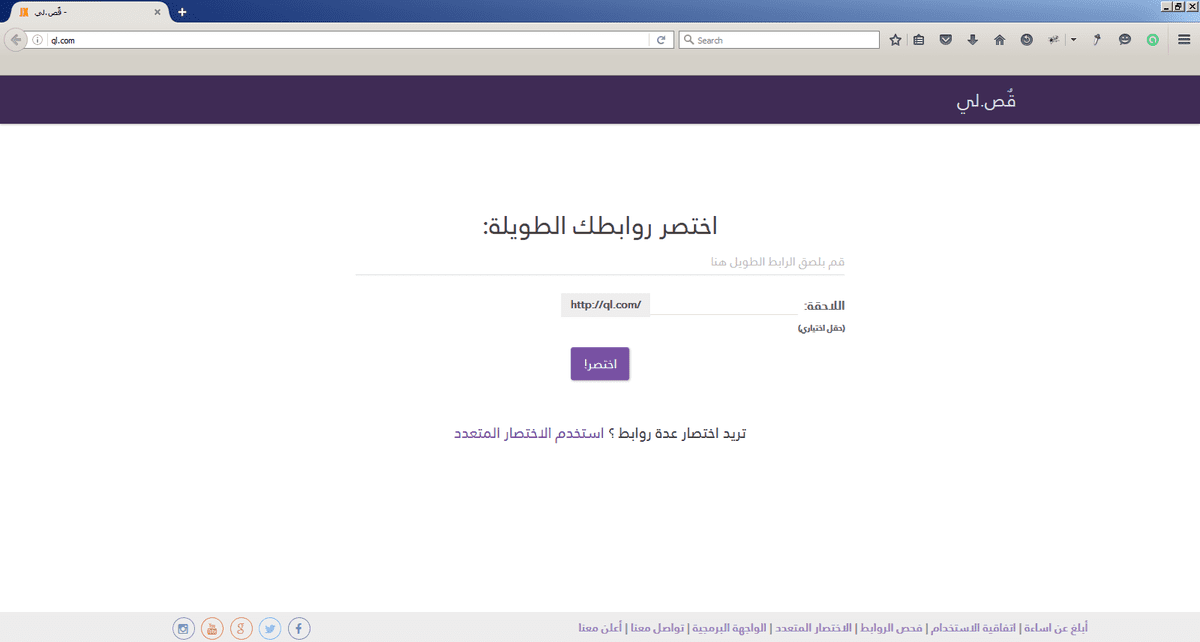Click the purple اختصر! shorten button
The height and width of the screenshot is (642, 1200).
600,364
